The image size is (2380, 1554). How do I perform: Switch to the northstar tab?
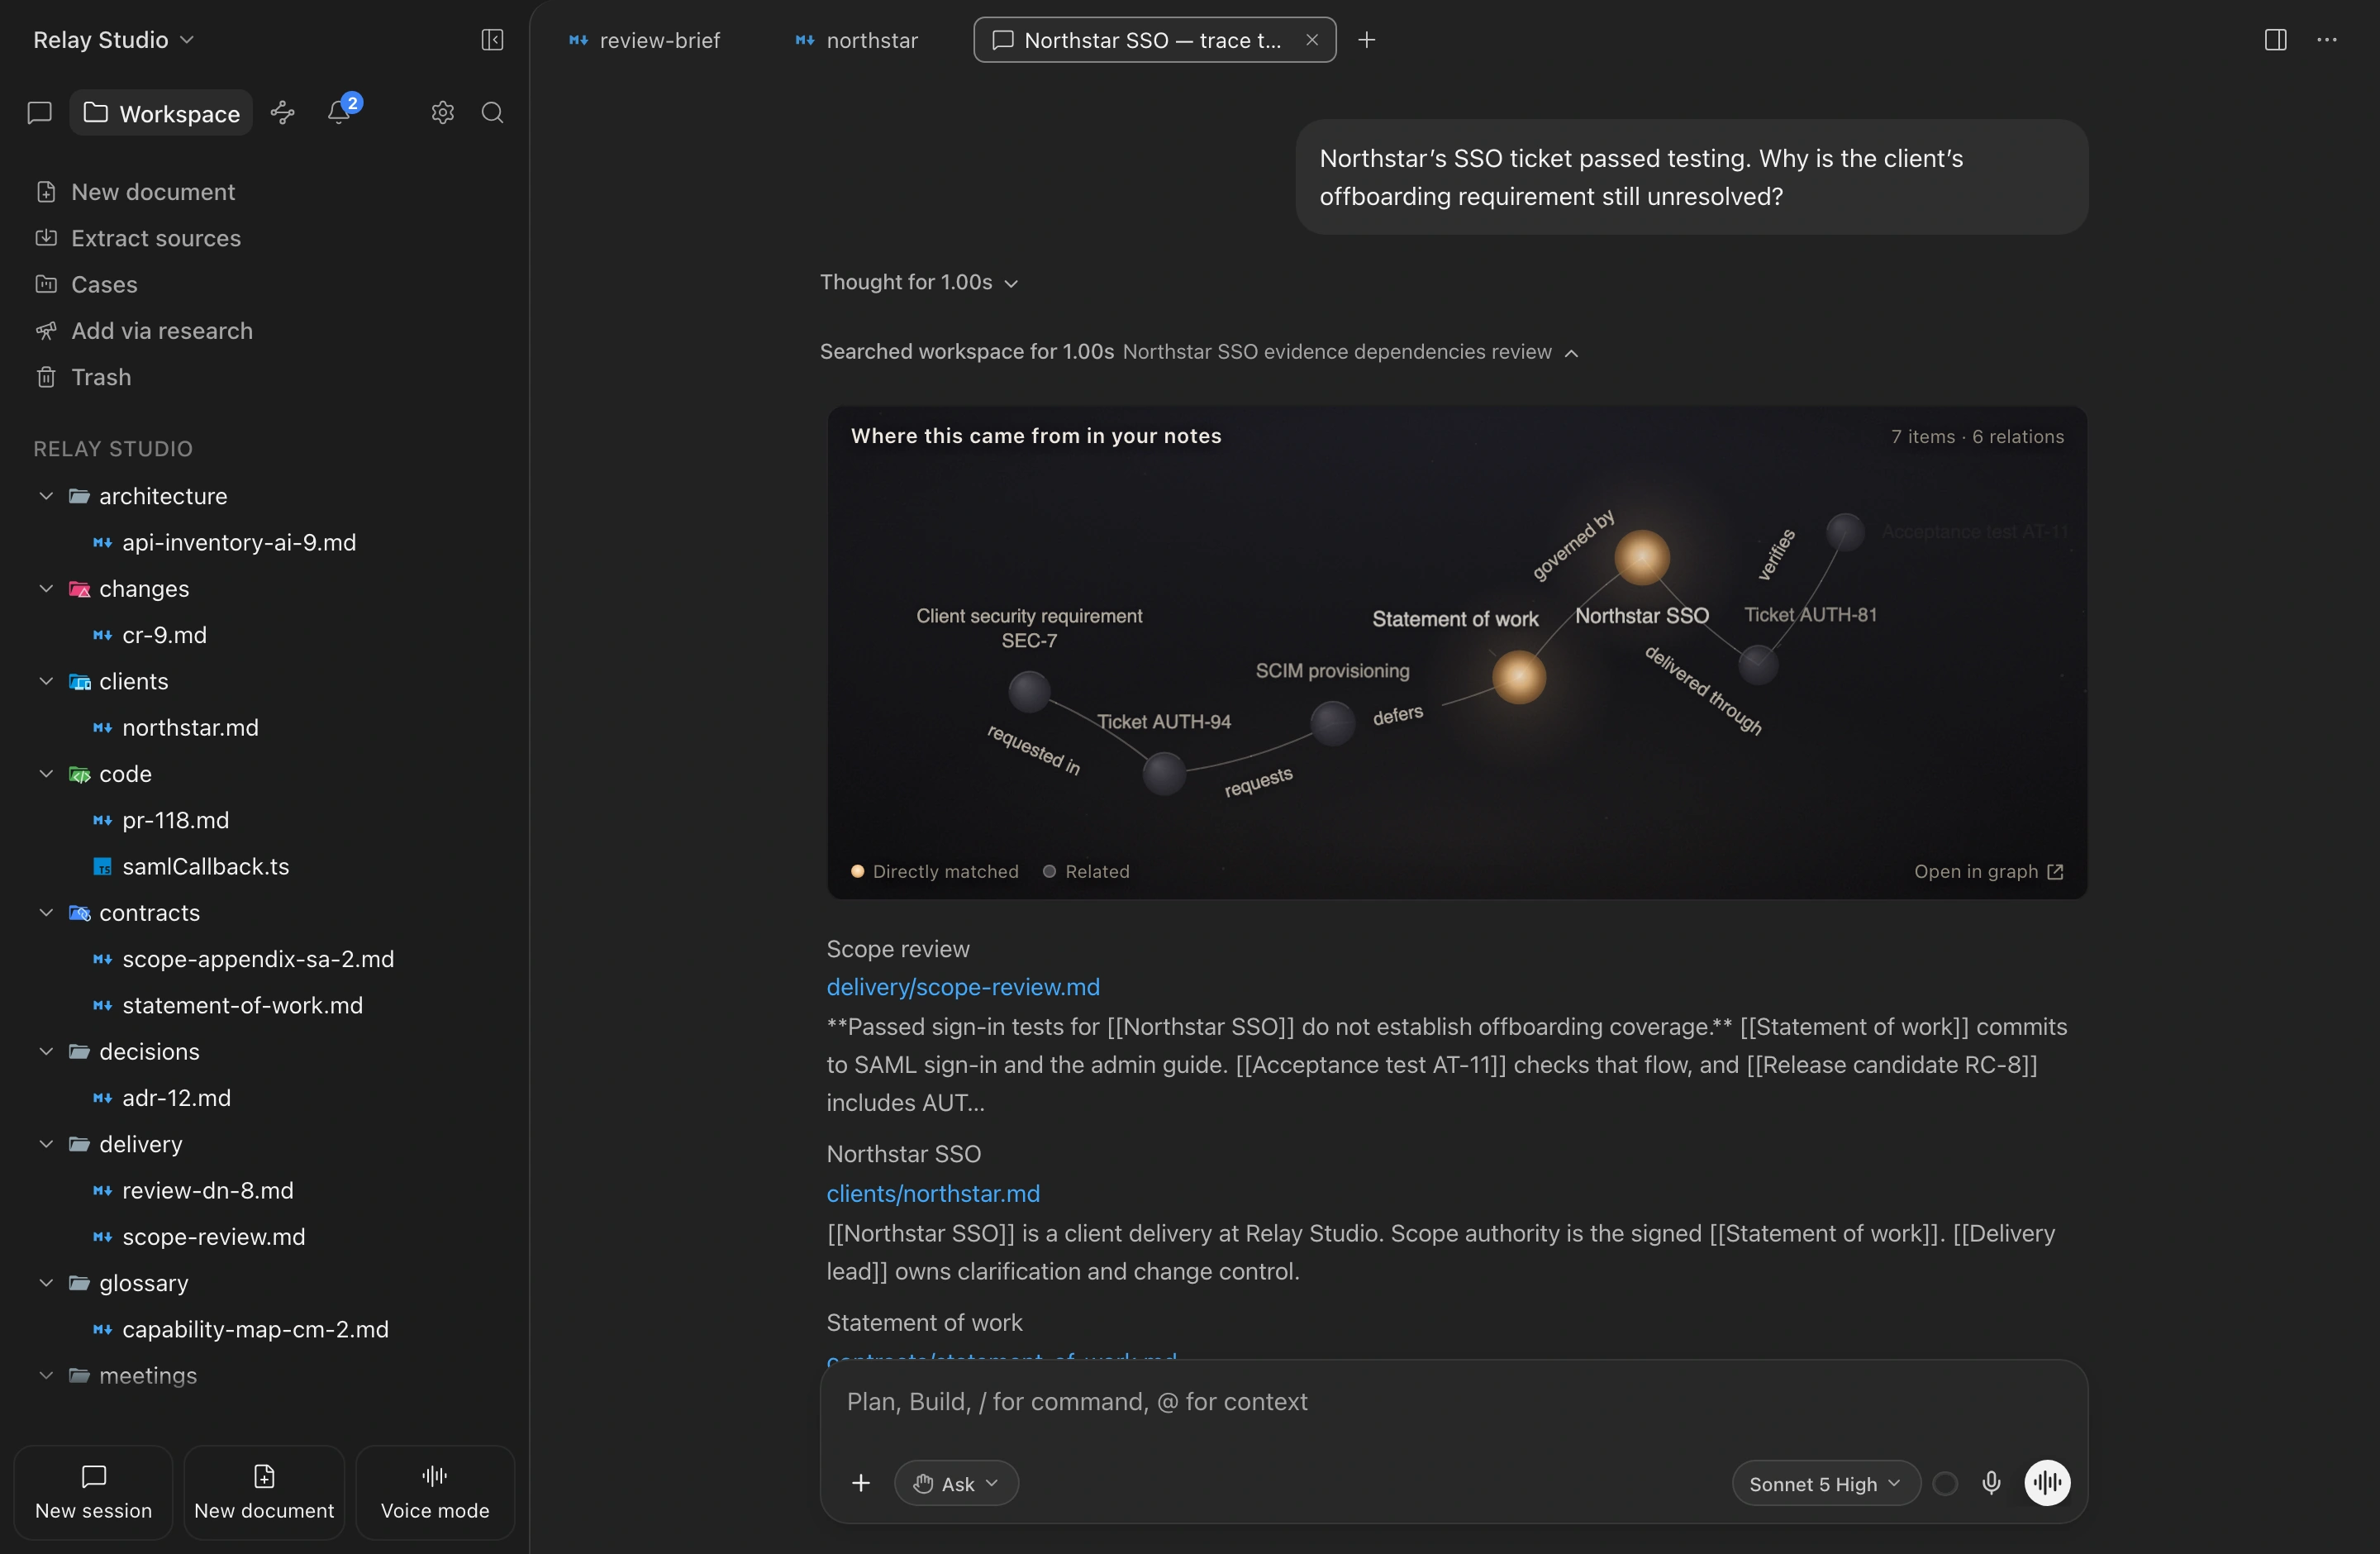coord(857,40)
